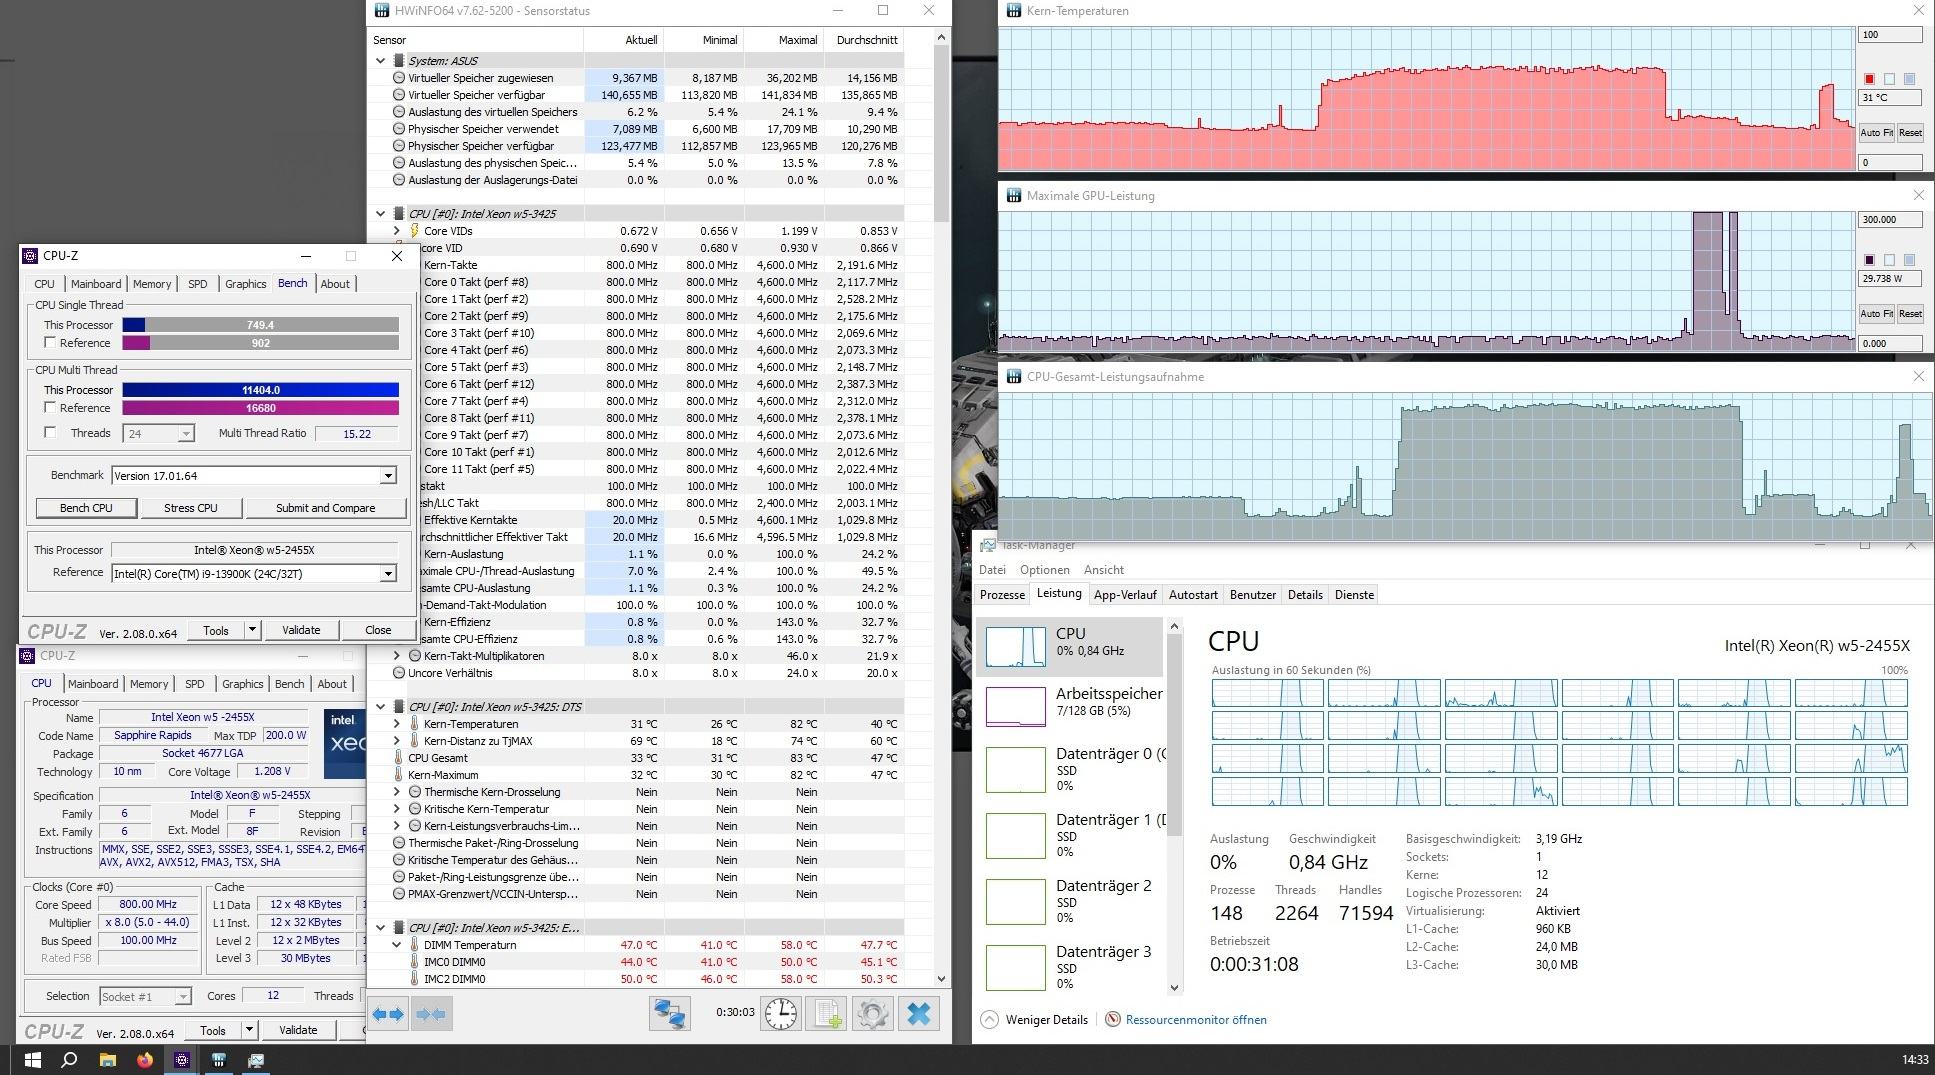This screenshot has height=1075, width=1935.
Task: Collapse CPU [#0] Xeon w5-3425 group
Action: pos(380,214)
